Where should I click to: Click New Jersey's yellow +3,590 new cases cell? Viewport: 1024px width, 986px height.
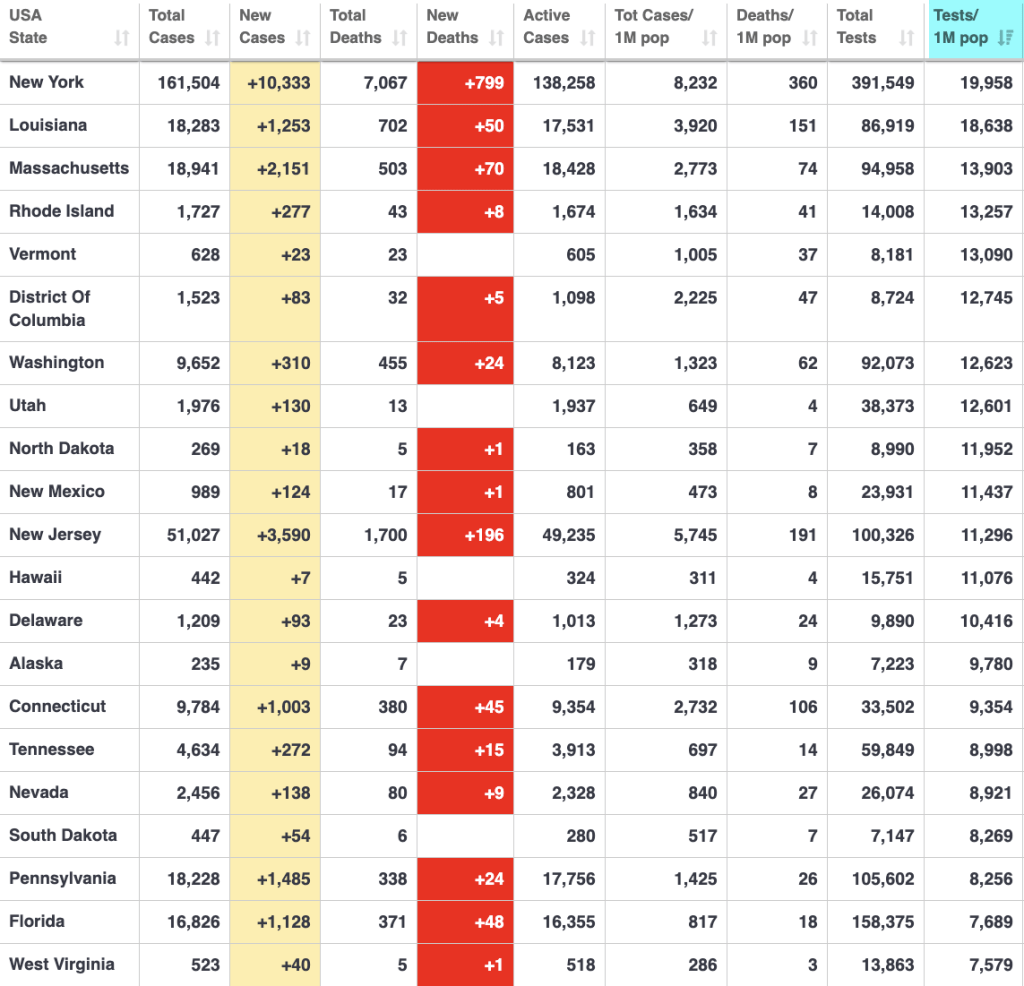(x=275, y=535)
